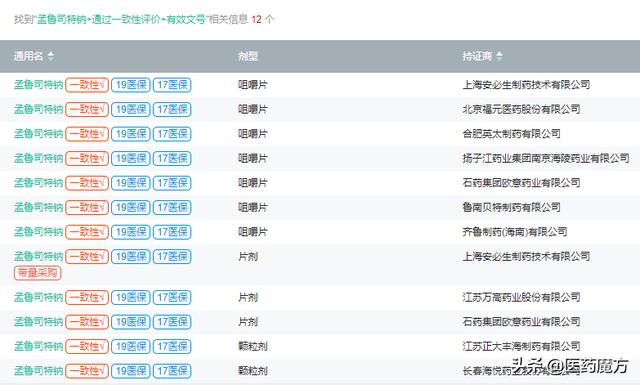Select holder 北京福元医药股份有限公司
The height and width of the screenshot is (385, 640).
521,109
